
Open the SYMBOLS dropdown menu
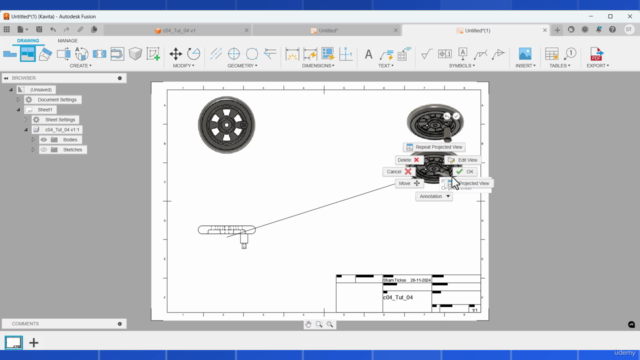[462, 66]
